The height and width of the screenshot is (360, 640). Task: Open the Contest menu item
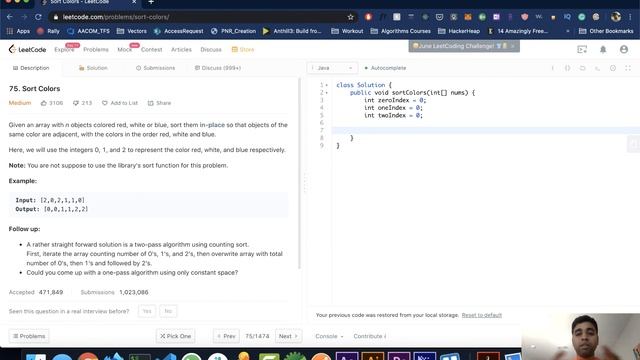point(151,49)
